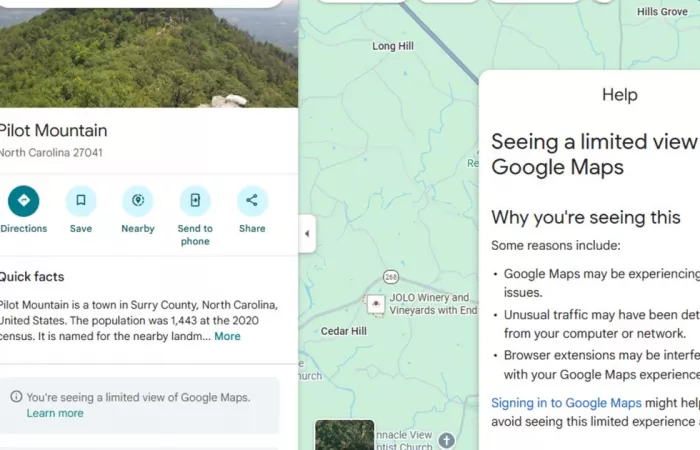Click the limited view info icon
The image size is (700, 450).
click(16, 397)
